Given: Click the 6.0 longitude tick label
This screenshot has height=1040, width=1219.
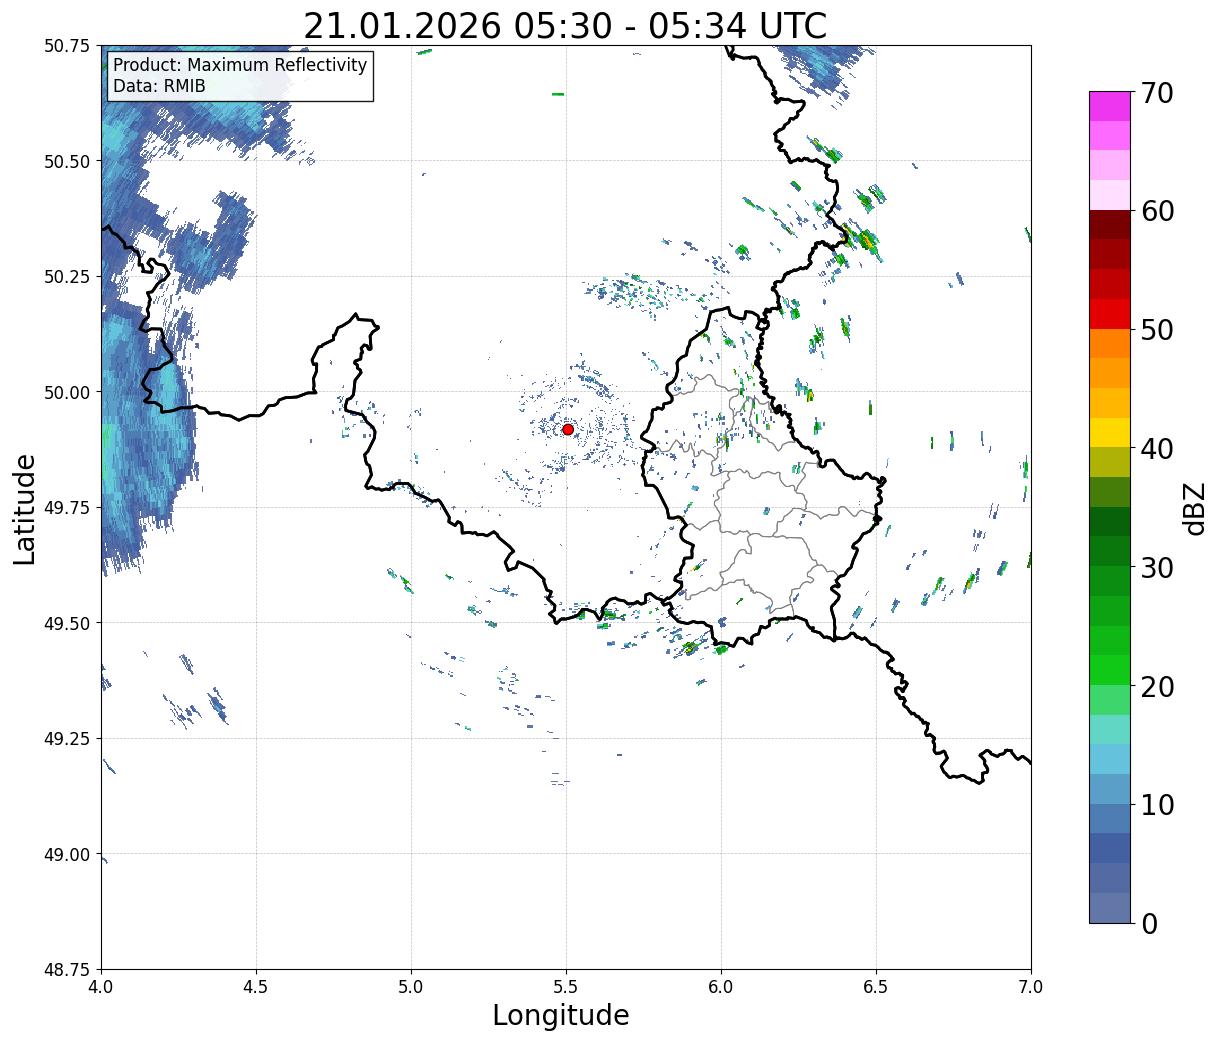Looking at the screenshot, I should 721,986.
